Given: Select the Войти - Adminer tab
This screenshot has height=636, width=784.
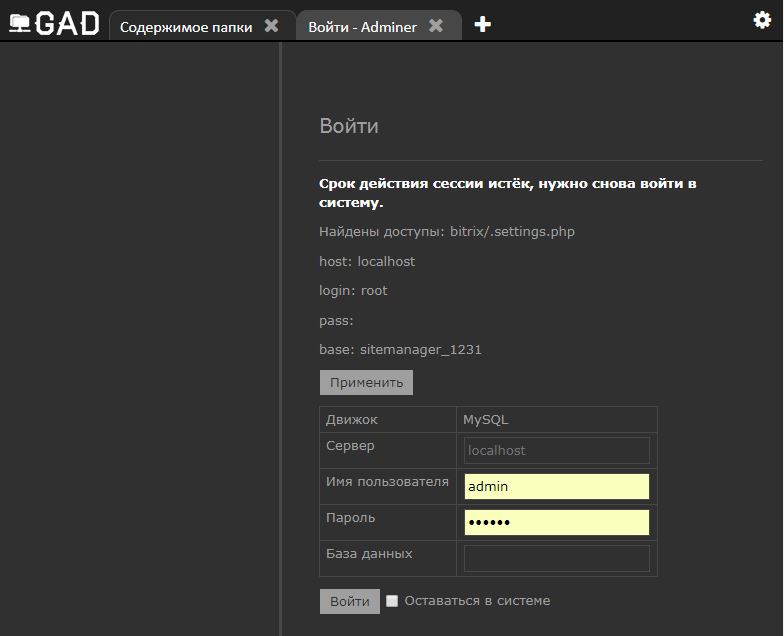Looking at the screenshot, I should click(362, 27).
